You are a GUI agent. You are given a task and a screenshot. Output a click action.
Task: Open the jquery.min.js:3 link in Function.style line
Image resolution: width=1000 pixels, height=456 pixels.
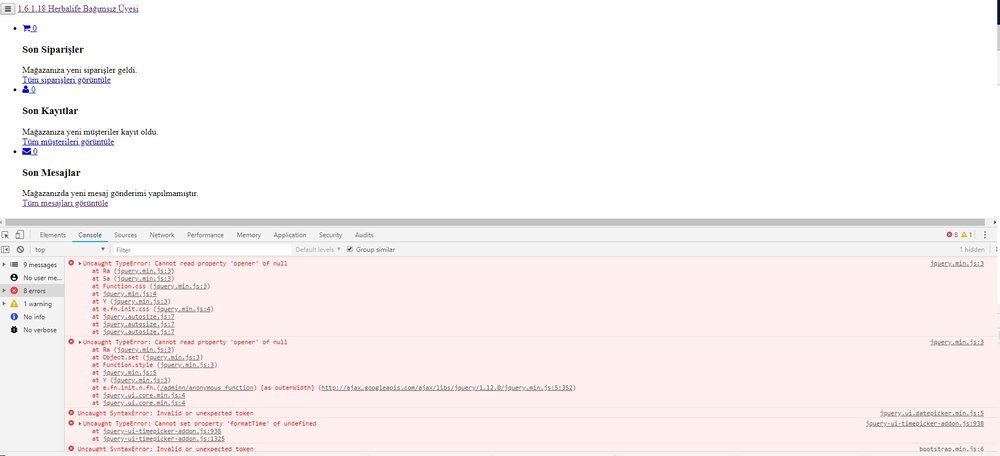click(187, 365)
